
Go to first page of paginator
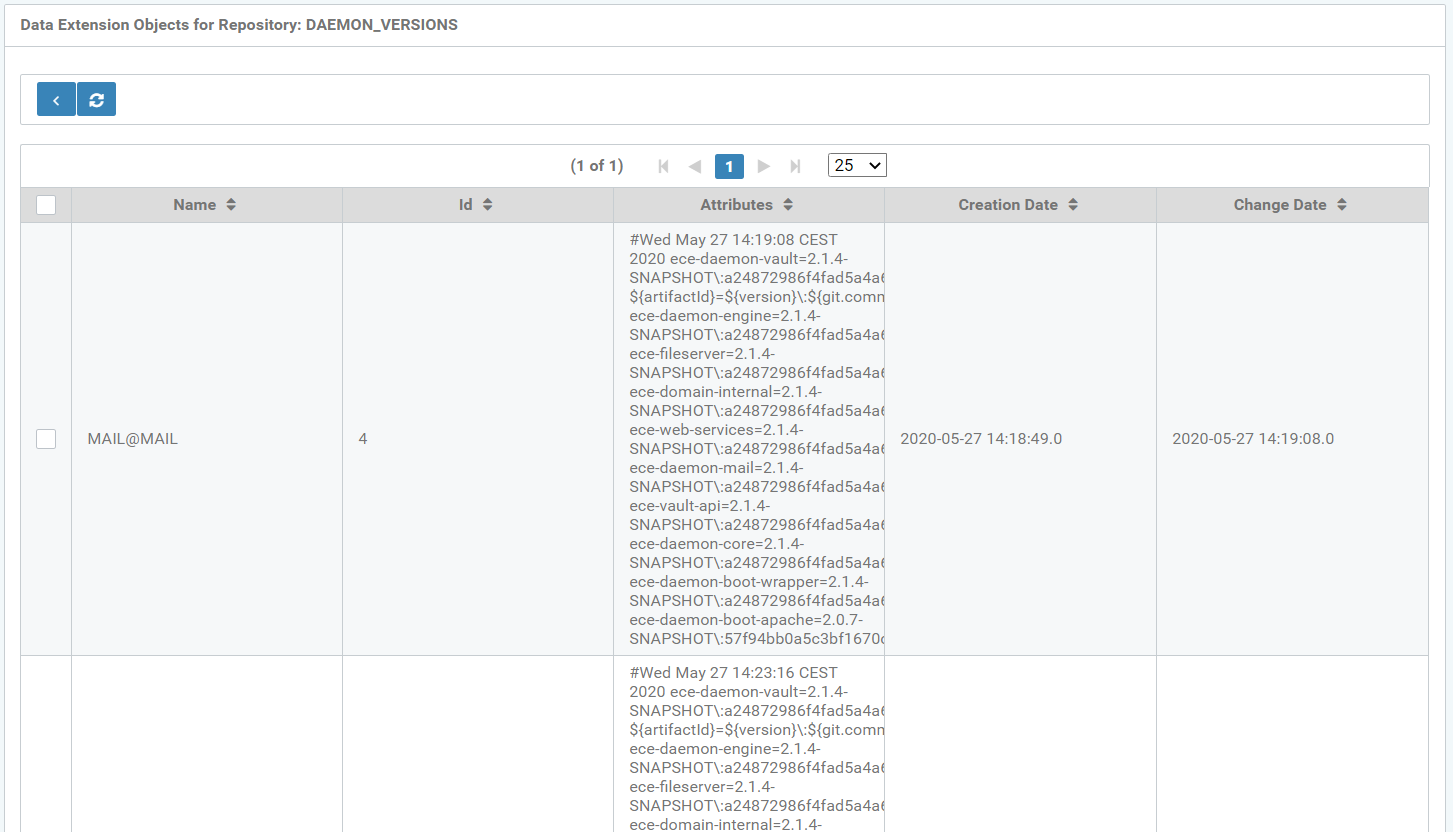tap(663, 166)
